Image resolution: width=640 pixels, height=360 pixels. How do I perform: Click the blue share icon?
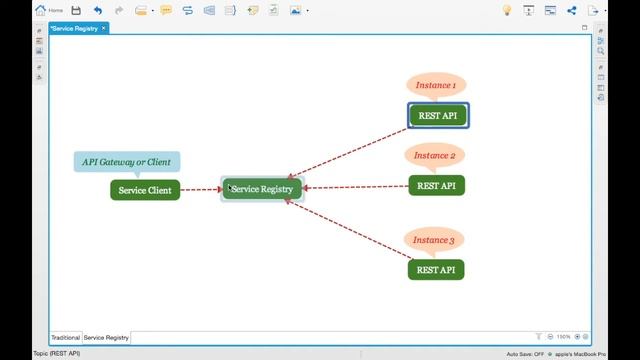571,10
